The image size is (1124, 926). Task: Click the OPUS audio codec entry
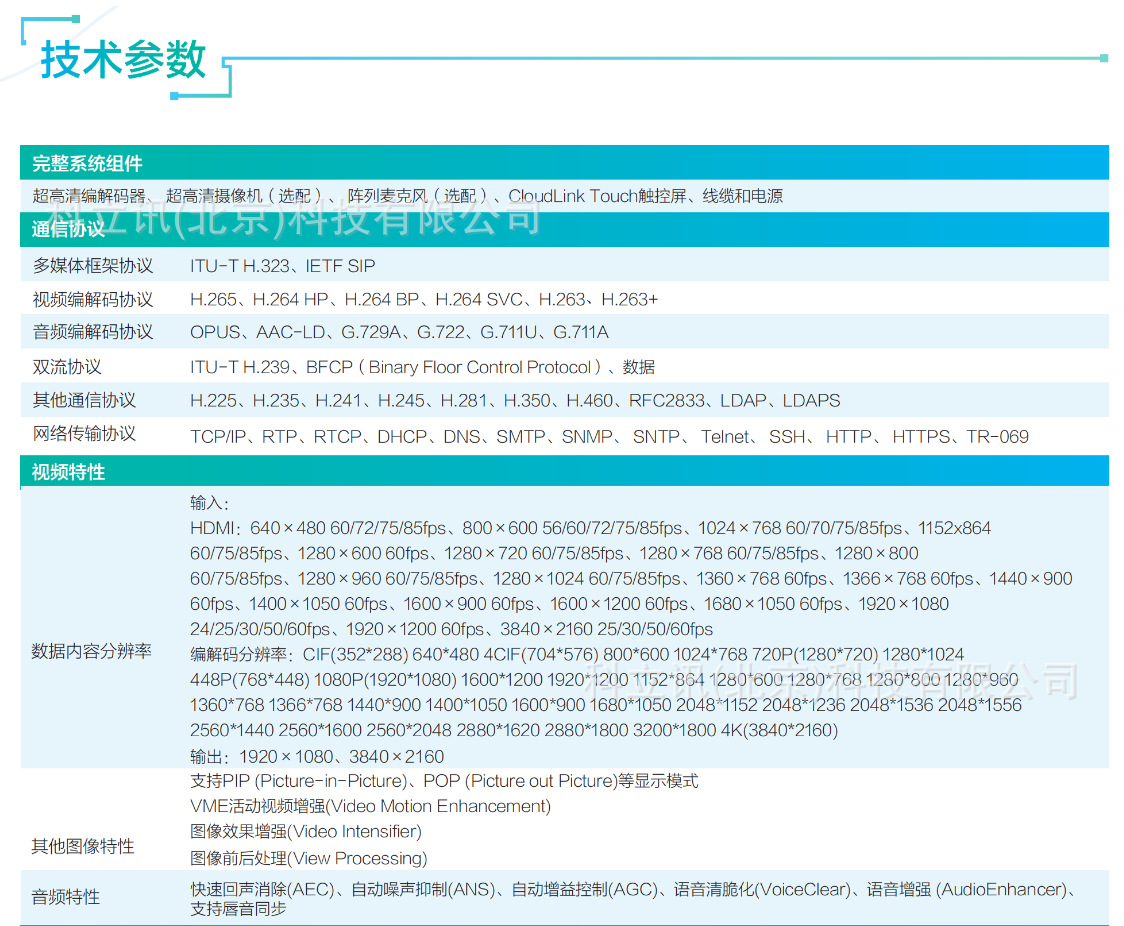[214, 332]
